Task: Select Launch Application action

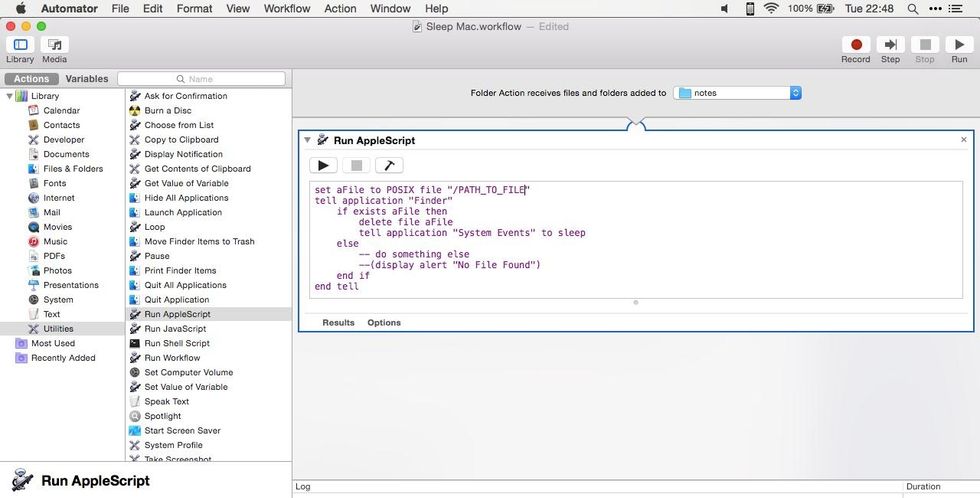Action: point(183,212)
